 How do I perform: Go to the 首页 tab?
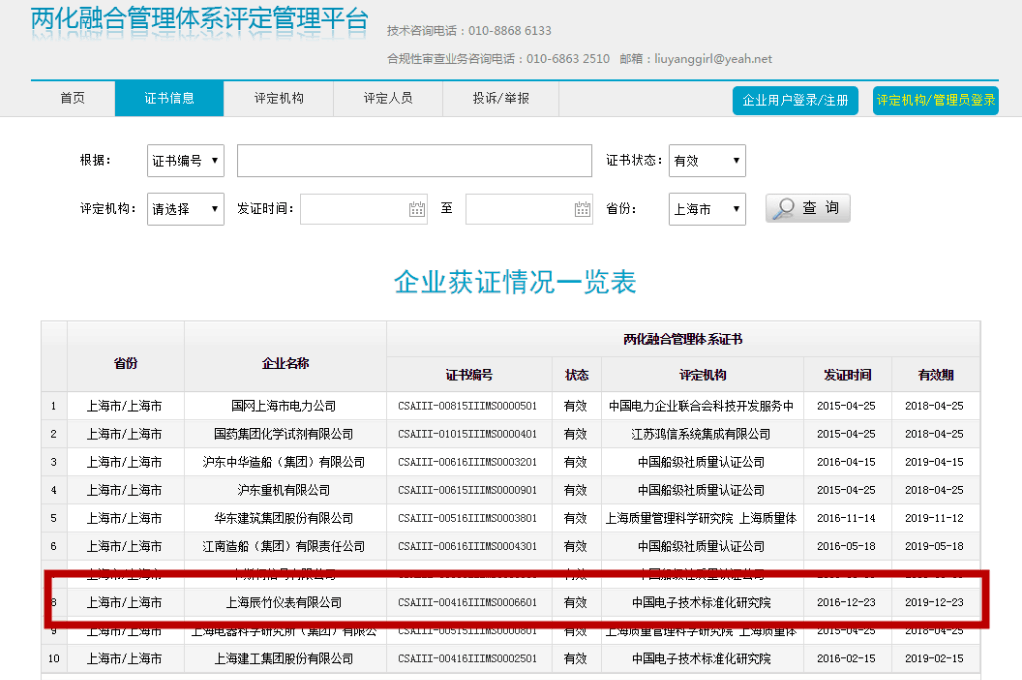73,99
